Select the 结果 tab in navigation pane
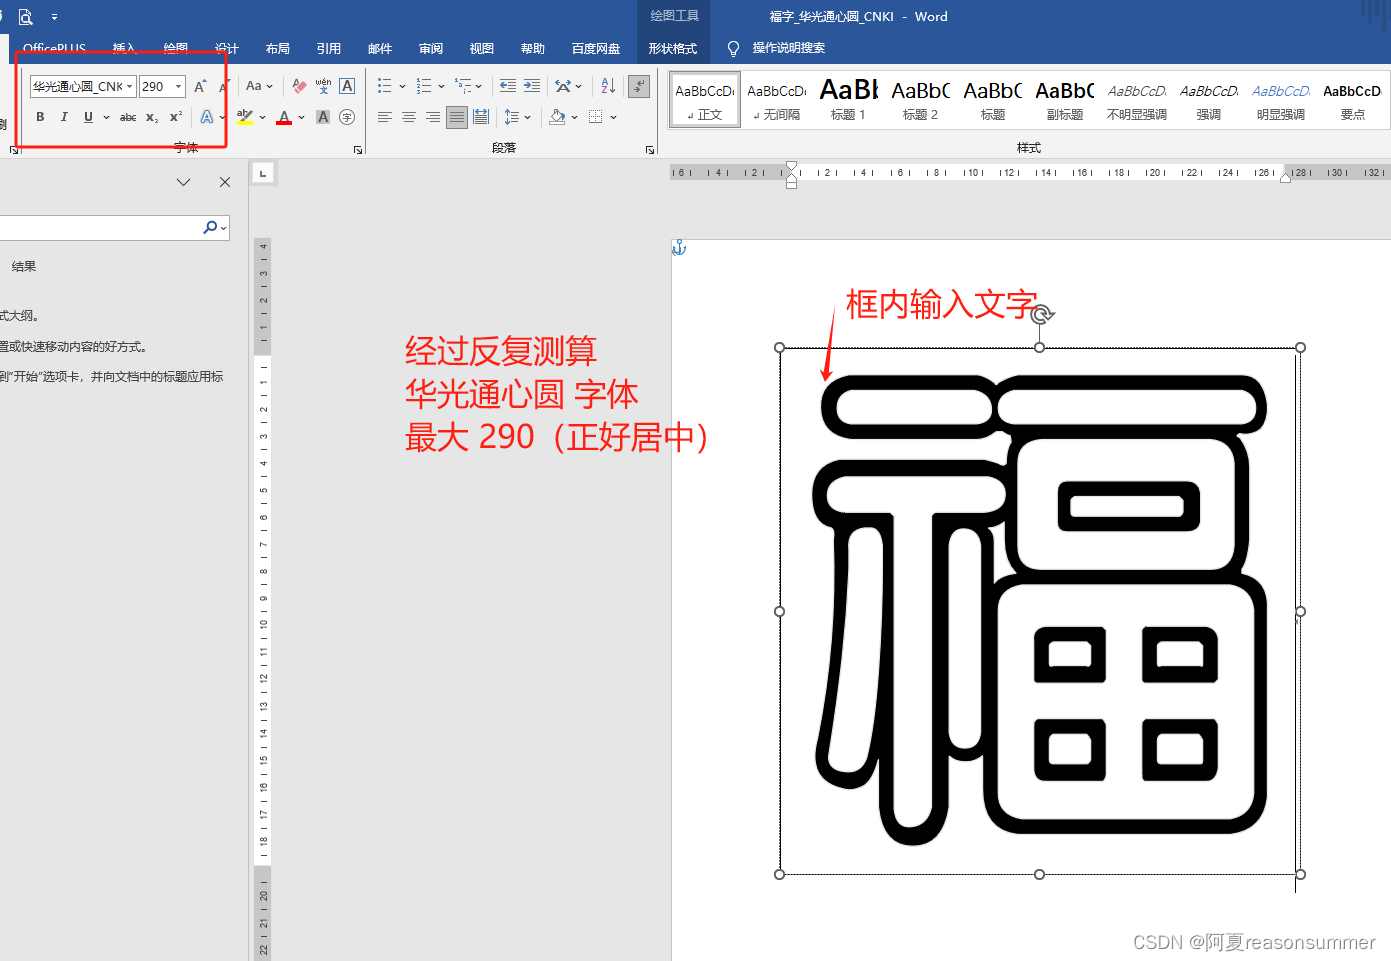This screenshot has width=1391, height=961. [x=24, y=266]
